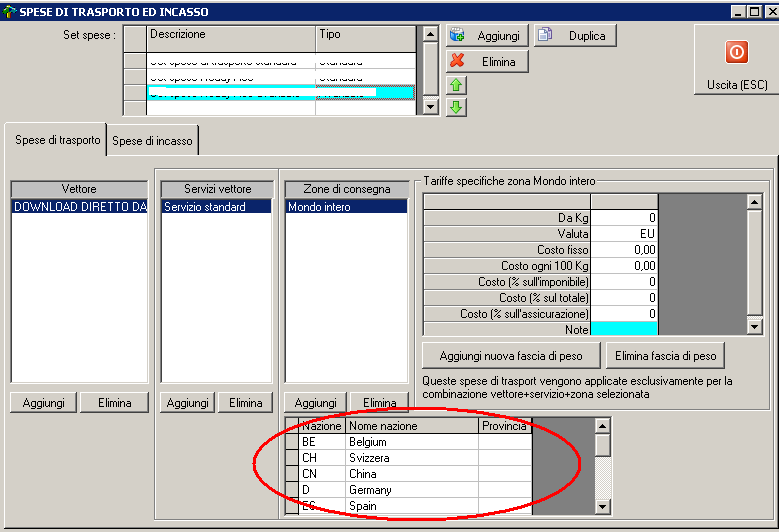Switch to Spese di incasso tab
This screenshot has height=532, width=779.
pyautogui.click(x=152, y=141)
